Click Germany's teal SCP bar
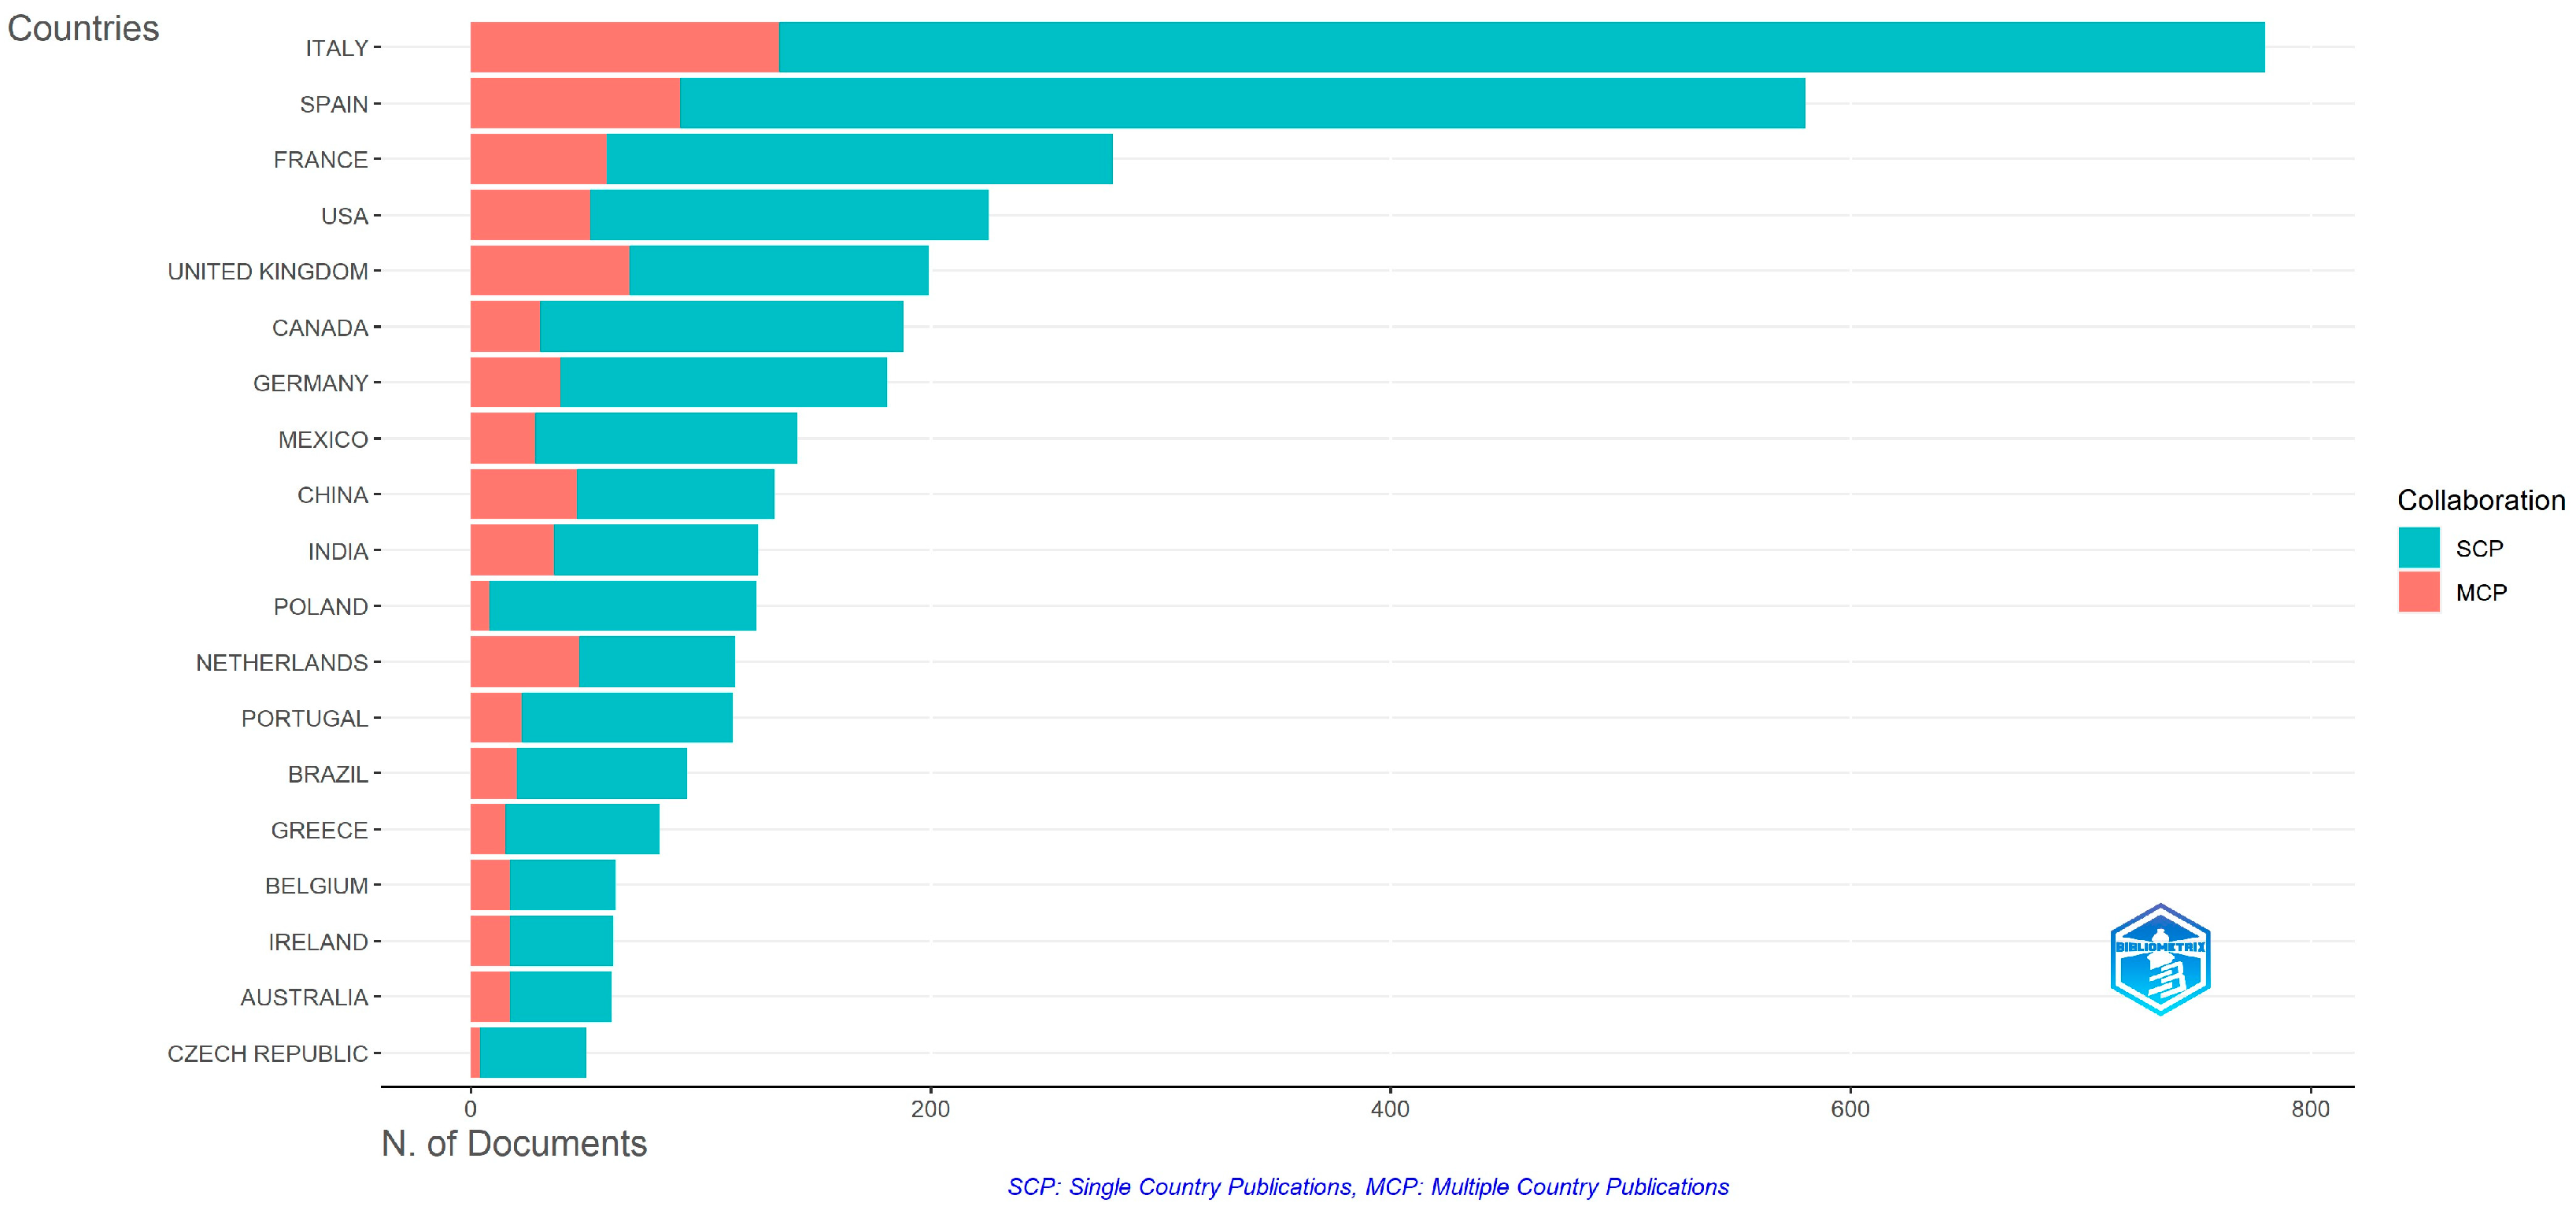The image size is (2576, 1214). tap(722, 382)
